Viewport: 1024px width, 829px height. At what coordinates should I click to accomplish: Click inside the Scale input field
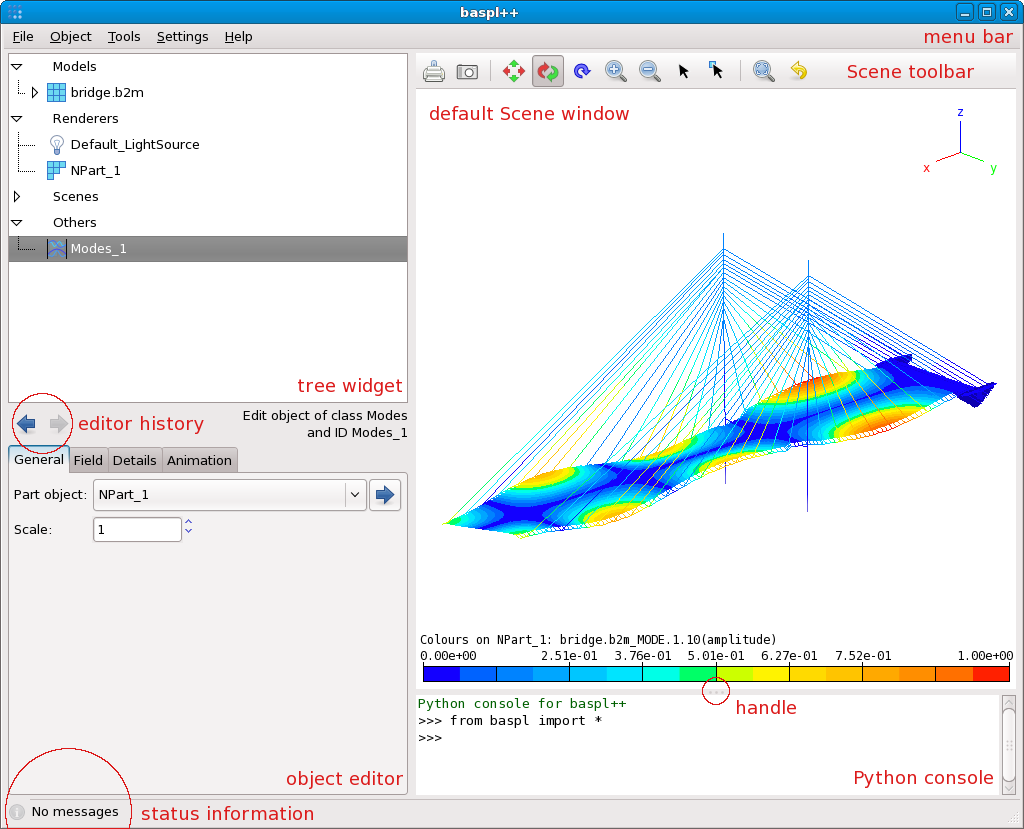(x=137, y=529)
